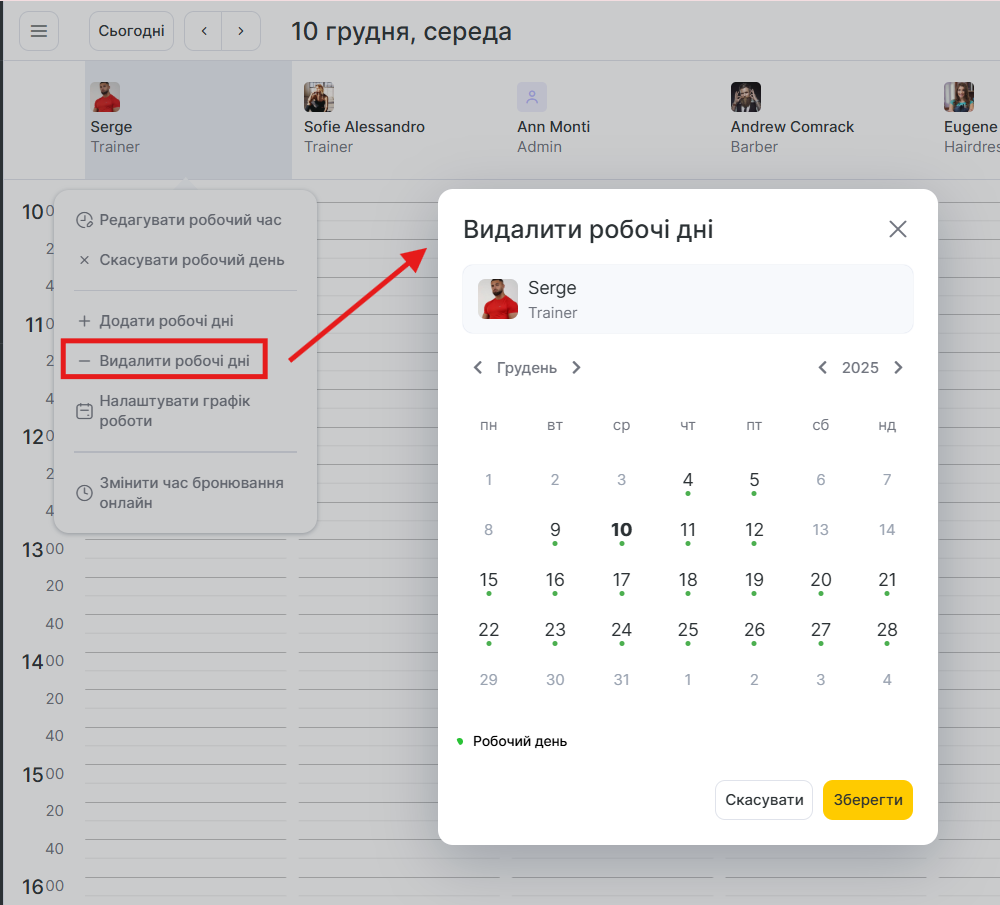Open the hamburger menu
This screenshot has height=905, width=1000.
(39, 31)
